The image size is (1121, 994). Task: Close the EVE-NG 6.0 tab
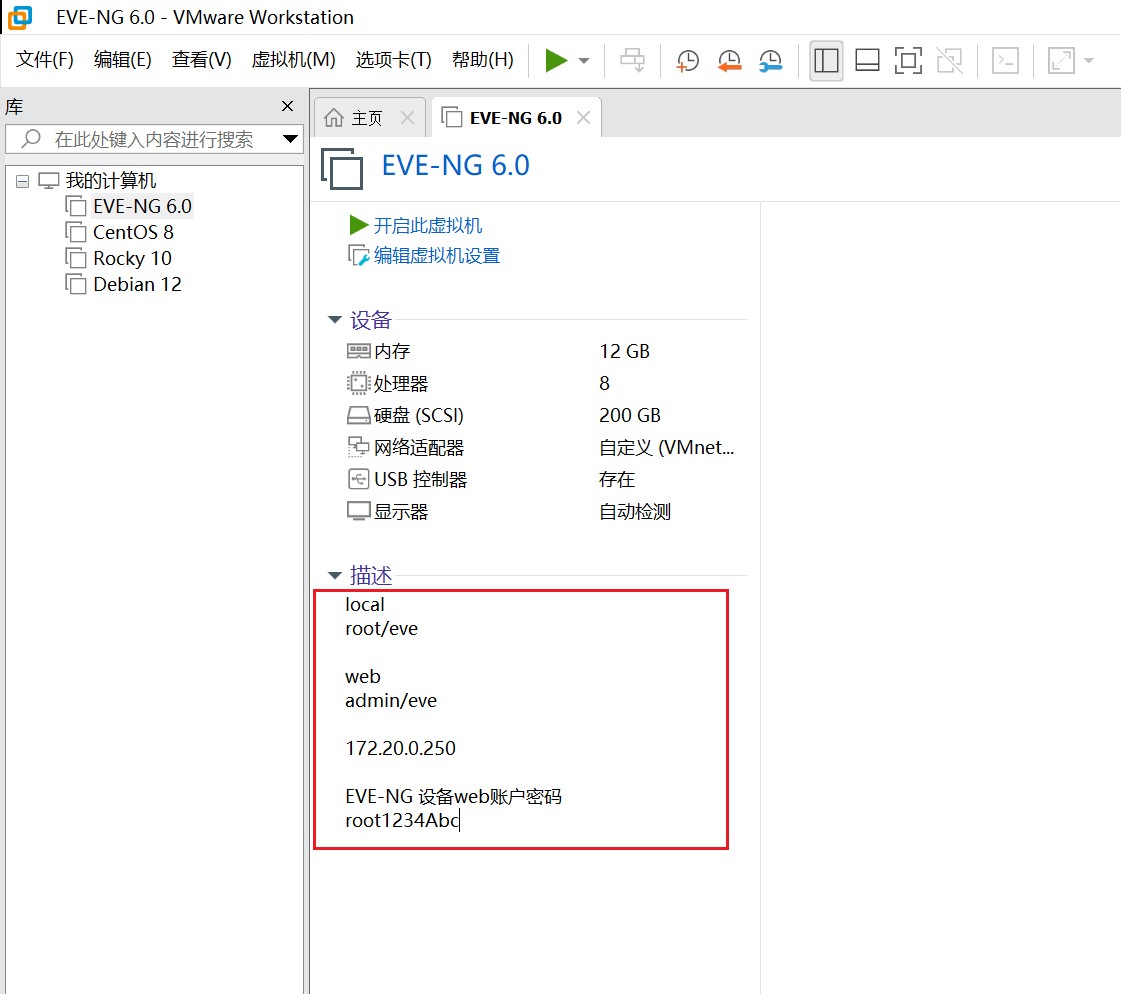[x=583, y=118]
